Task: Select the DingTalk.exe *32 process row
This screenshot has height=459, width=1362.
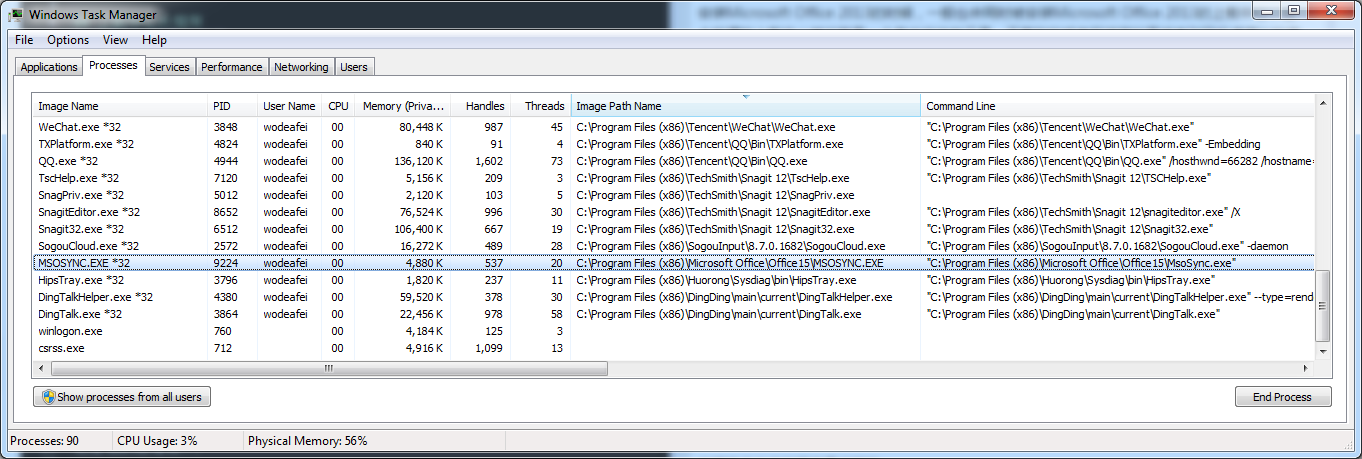Action: coord(672,314)
